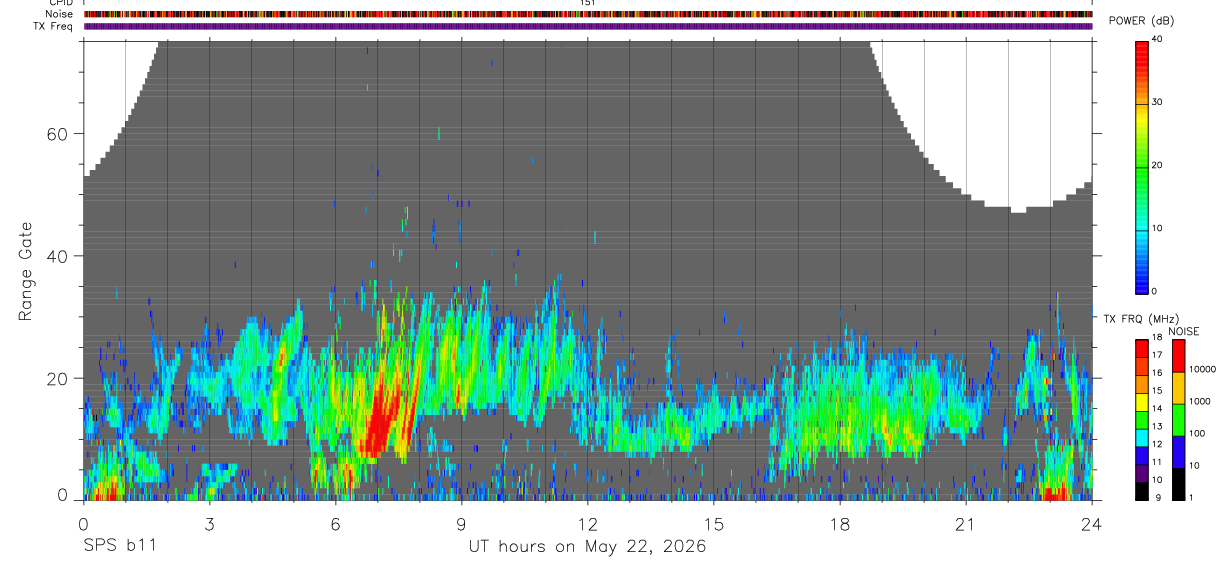The image size is (1228, 567).
Task: Click the "15" value on TX FRQ scale
Action: pos(1156,390)
